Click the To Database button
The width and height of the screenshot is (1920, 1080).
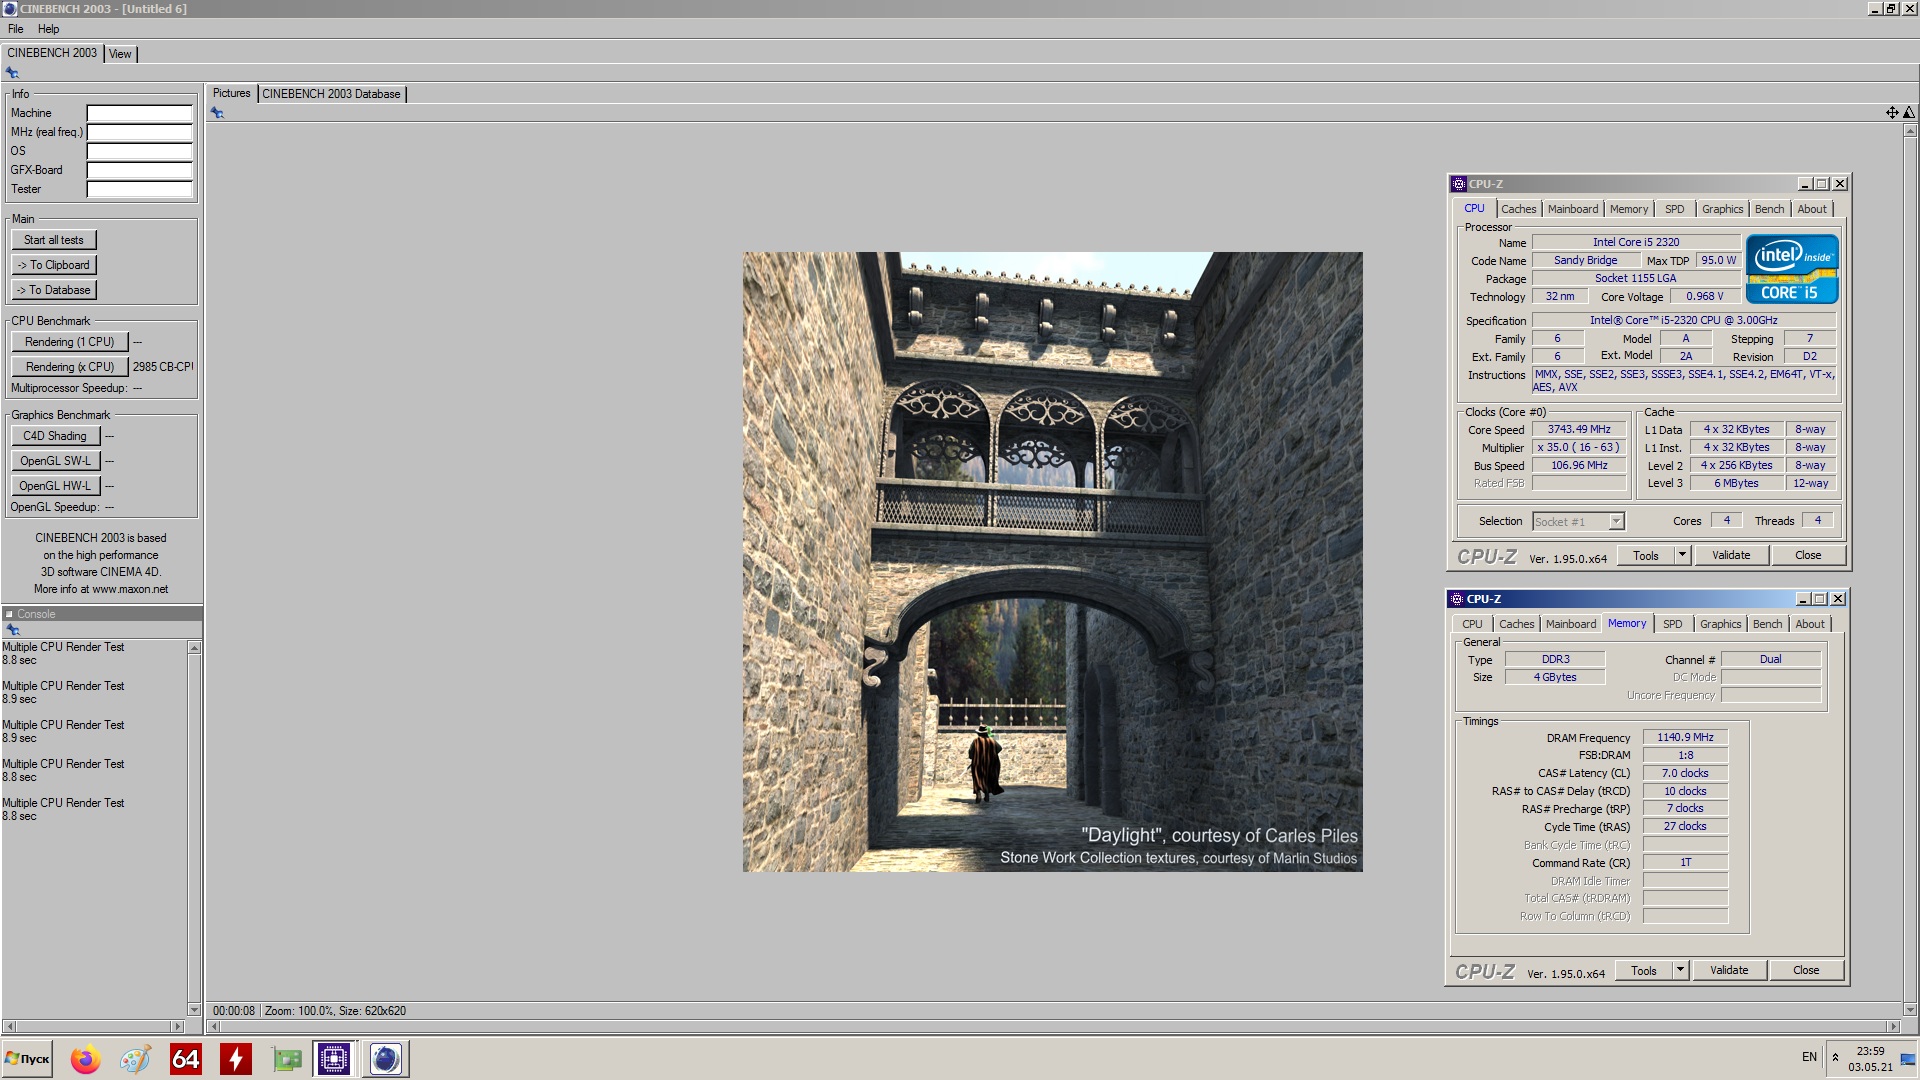[x=54, y=290]
